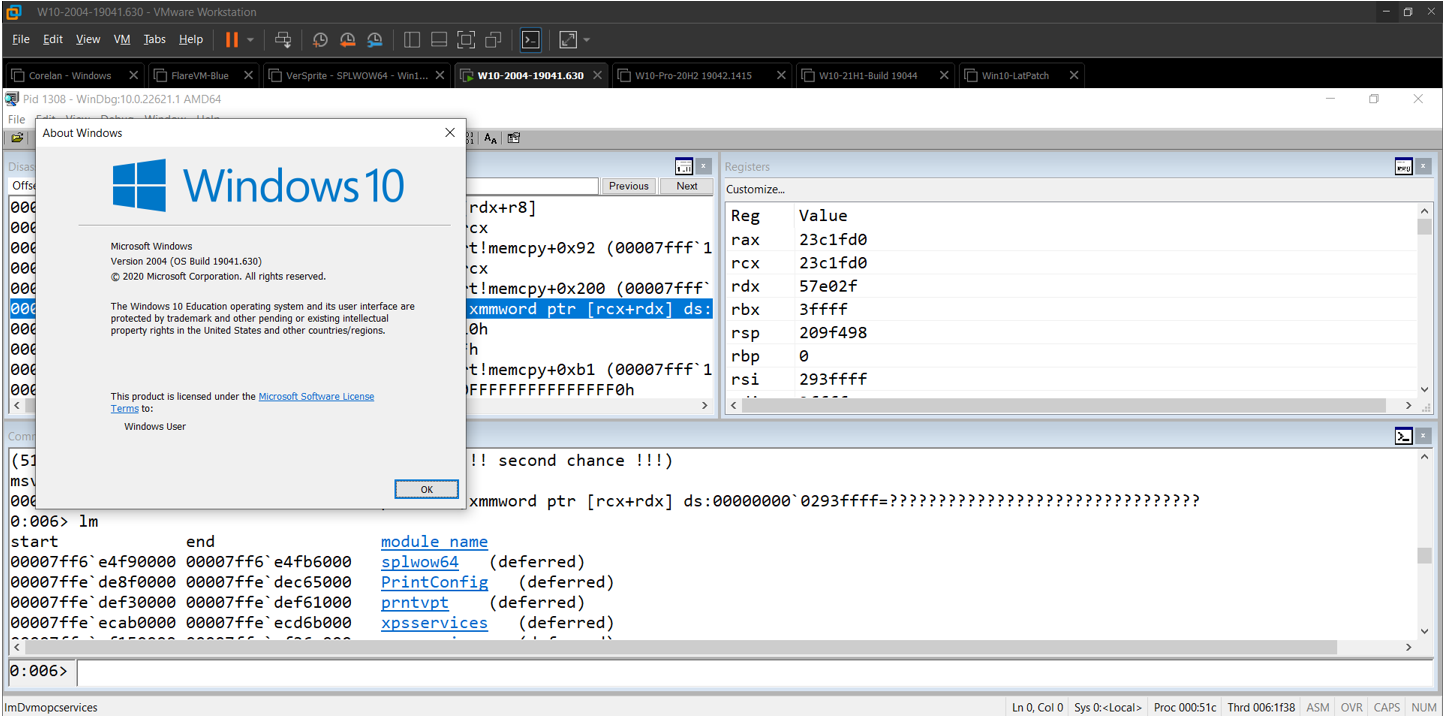Select the rax register row

pyautogui.click(x=1071, y=240)
